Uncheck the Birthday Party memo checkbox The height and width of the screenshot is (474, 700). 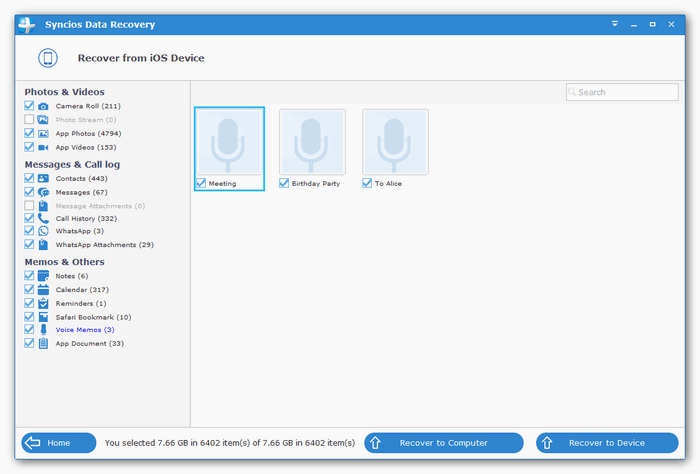tap(284, 183)
